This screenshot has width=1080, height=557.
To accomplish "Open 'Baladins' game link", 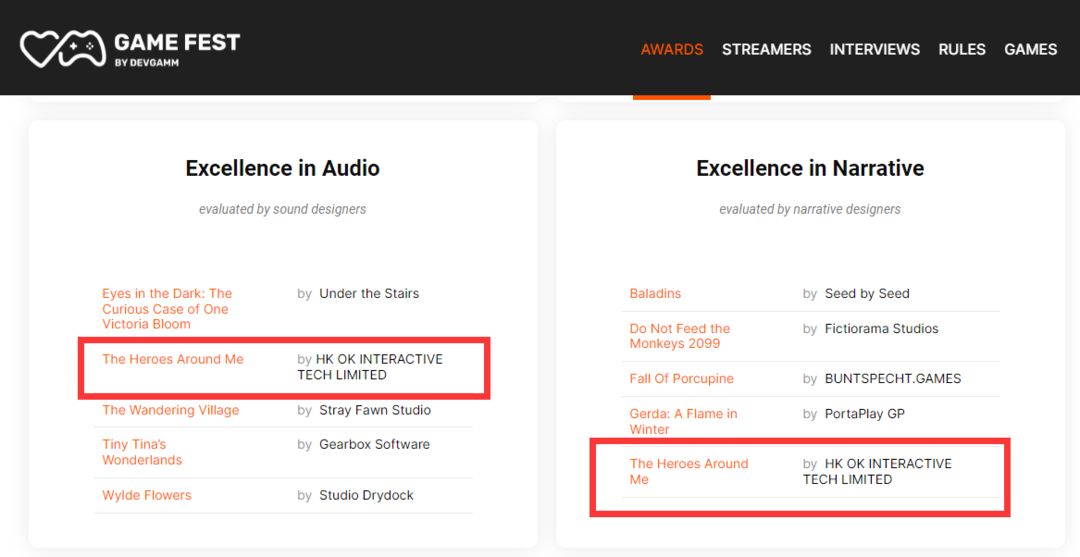I will click(655, 294).
